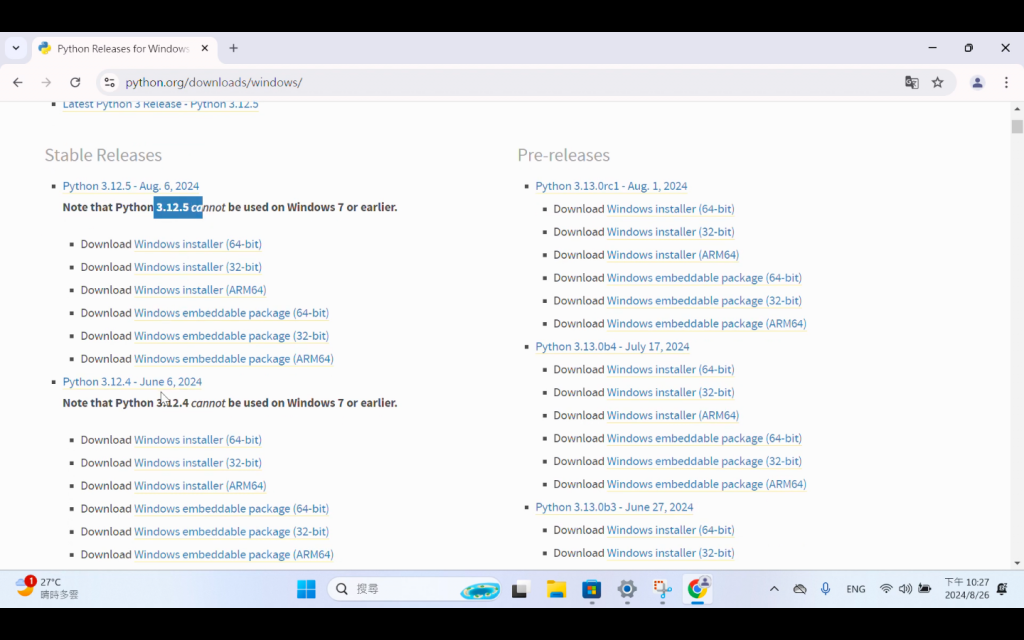Image resolution: width=1024 pixels, height=640 pixels.
Task: Open Python 3.13.0b4 - July 17, 2024 link
Action: pyautogui.click(x=612, y=347)
